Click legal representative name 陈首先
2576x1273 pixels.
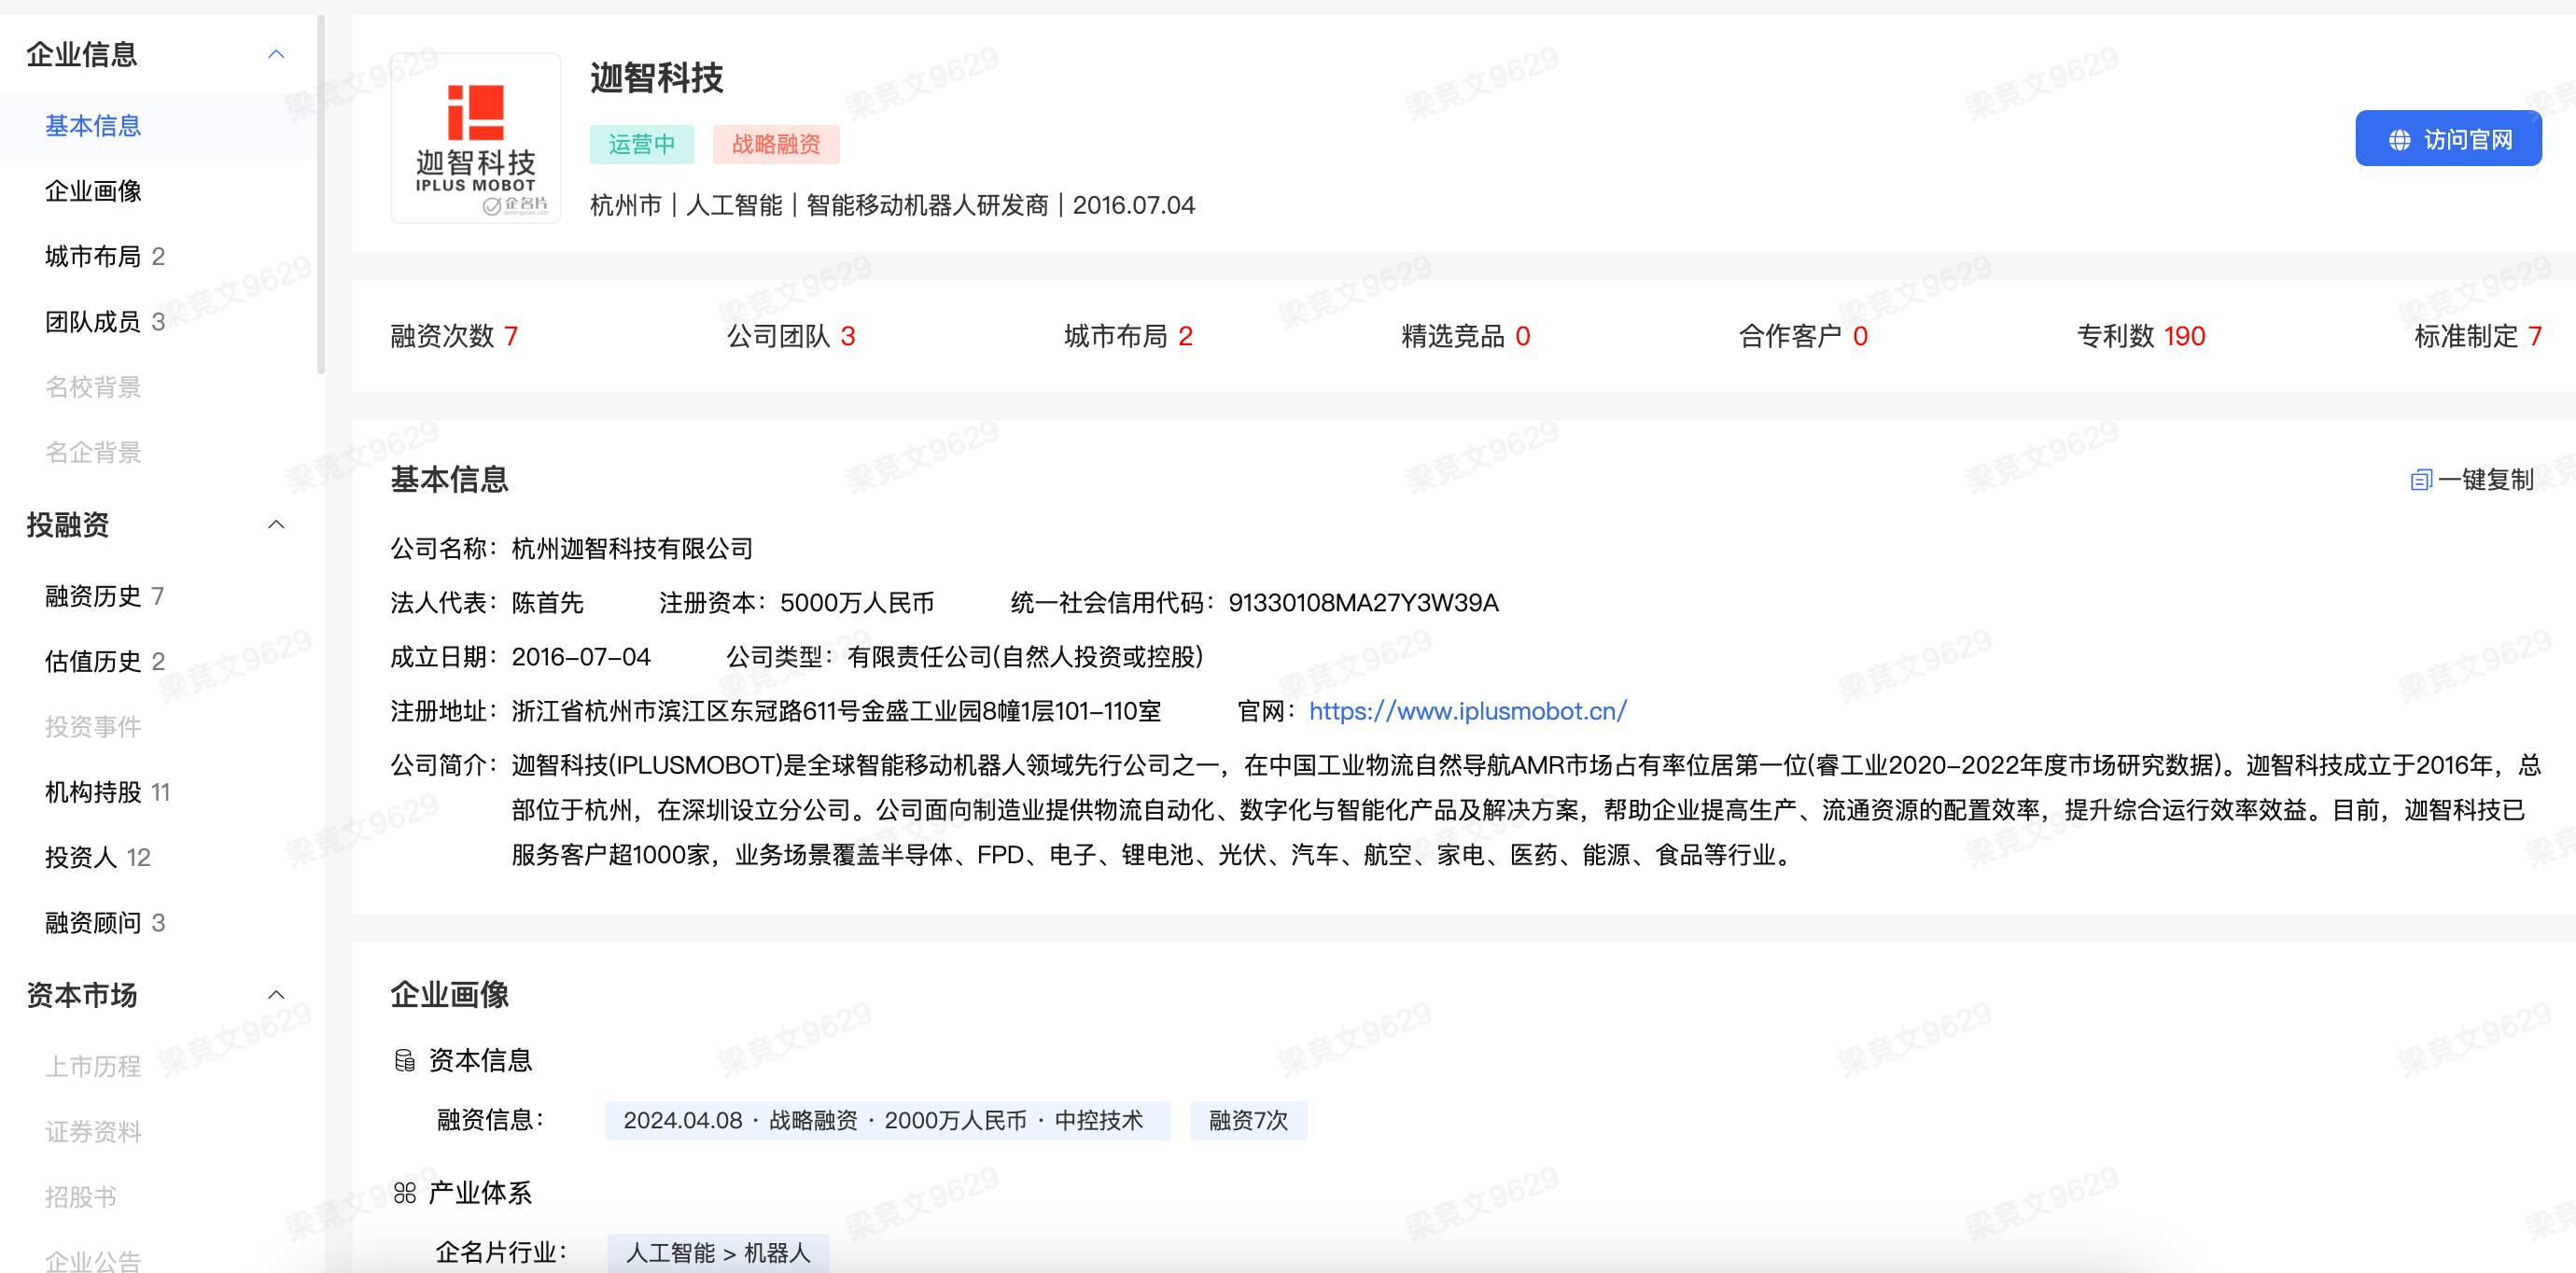[547, 603]
